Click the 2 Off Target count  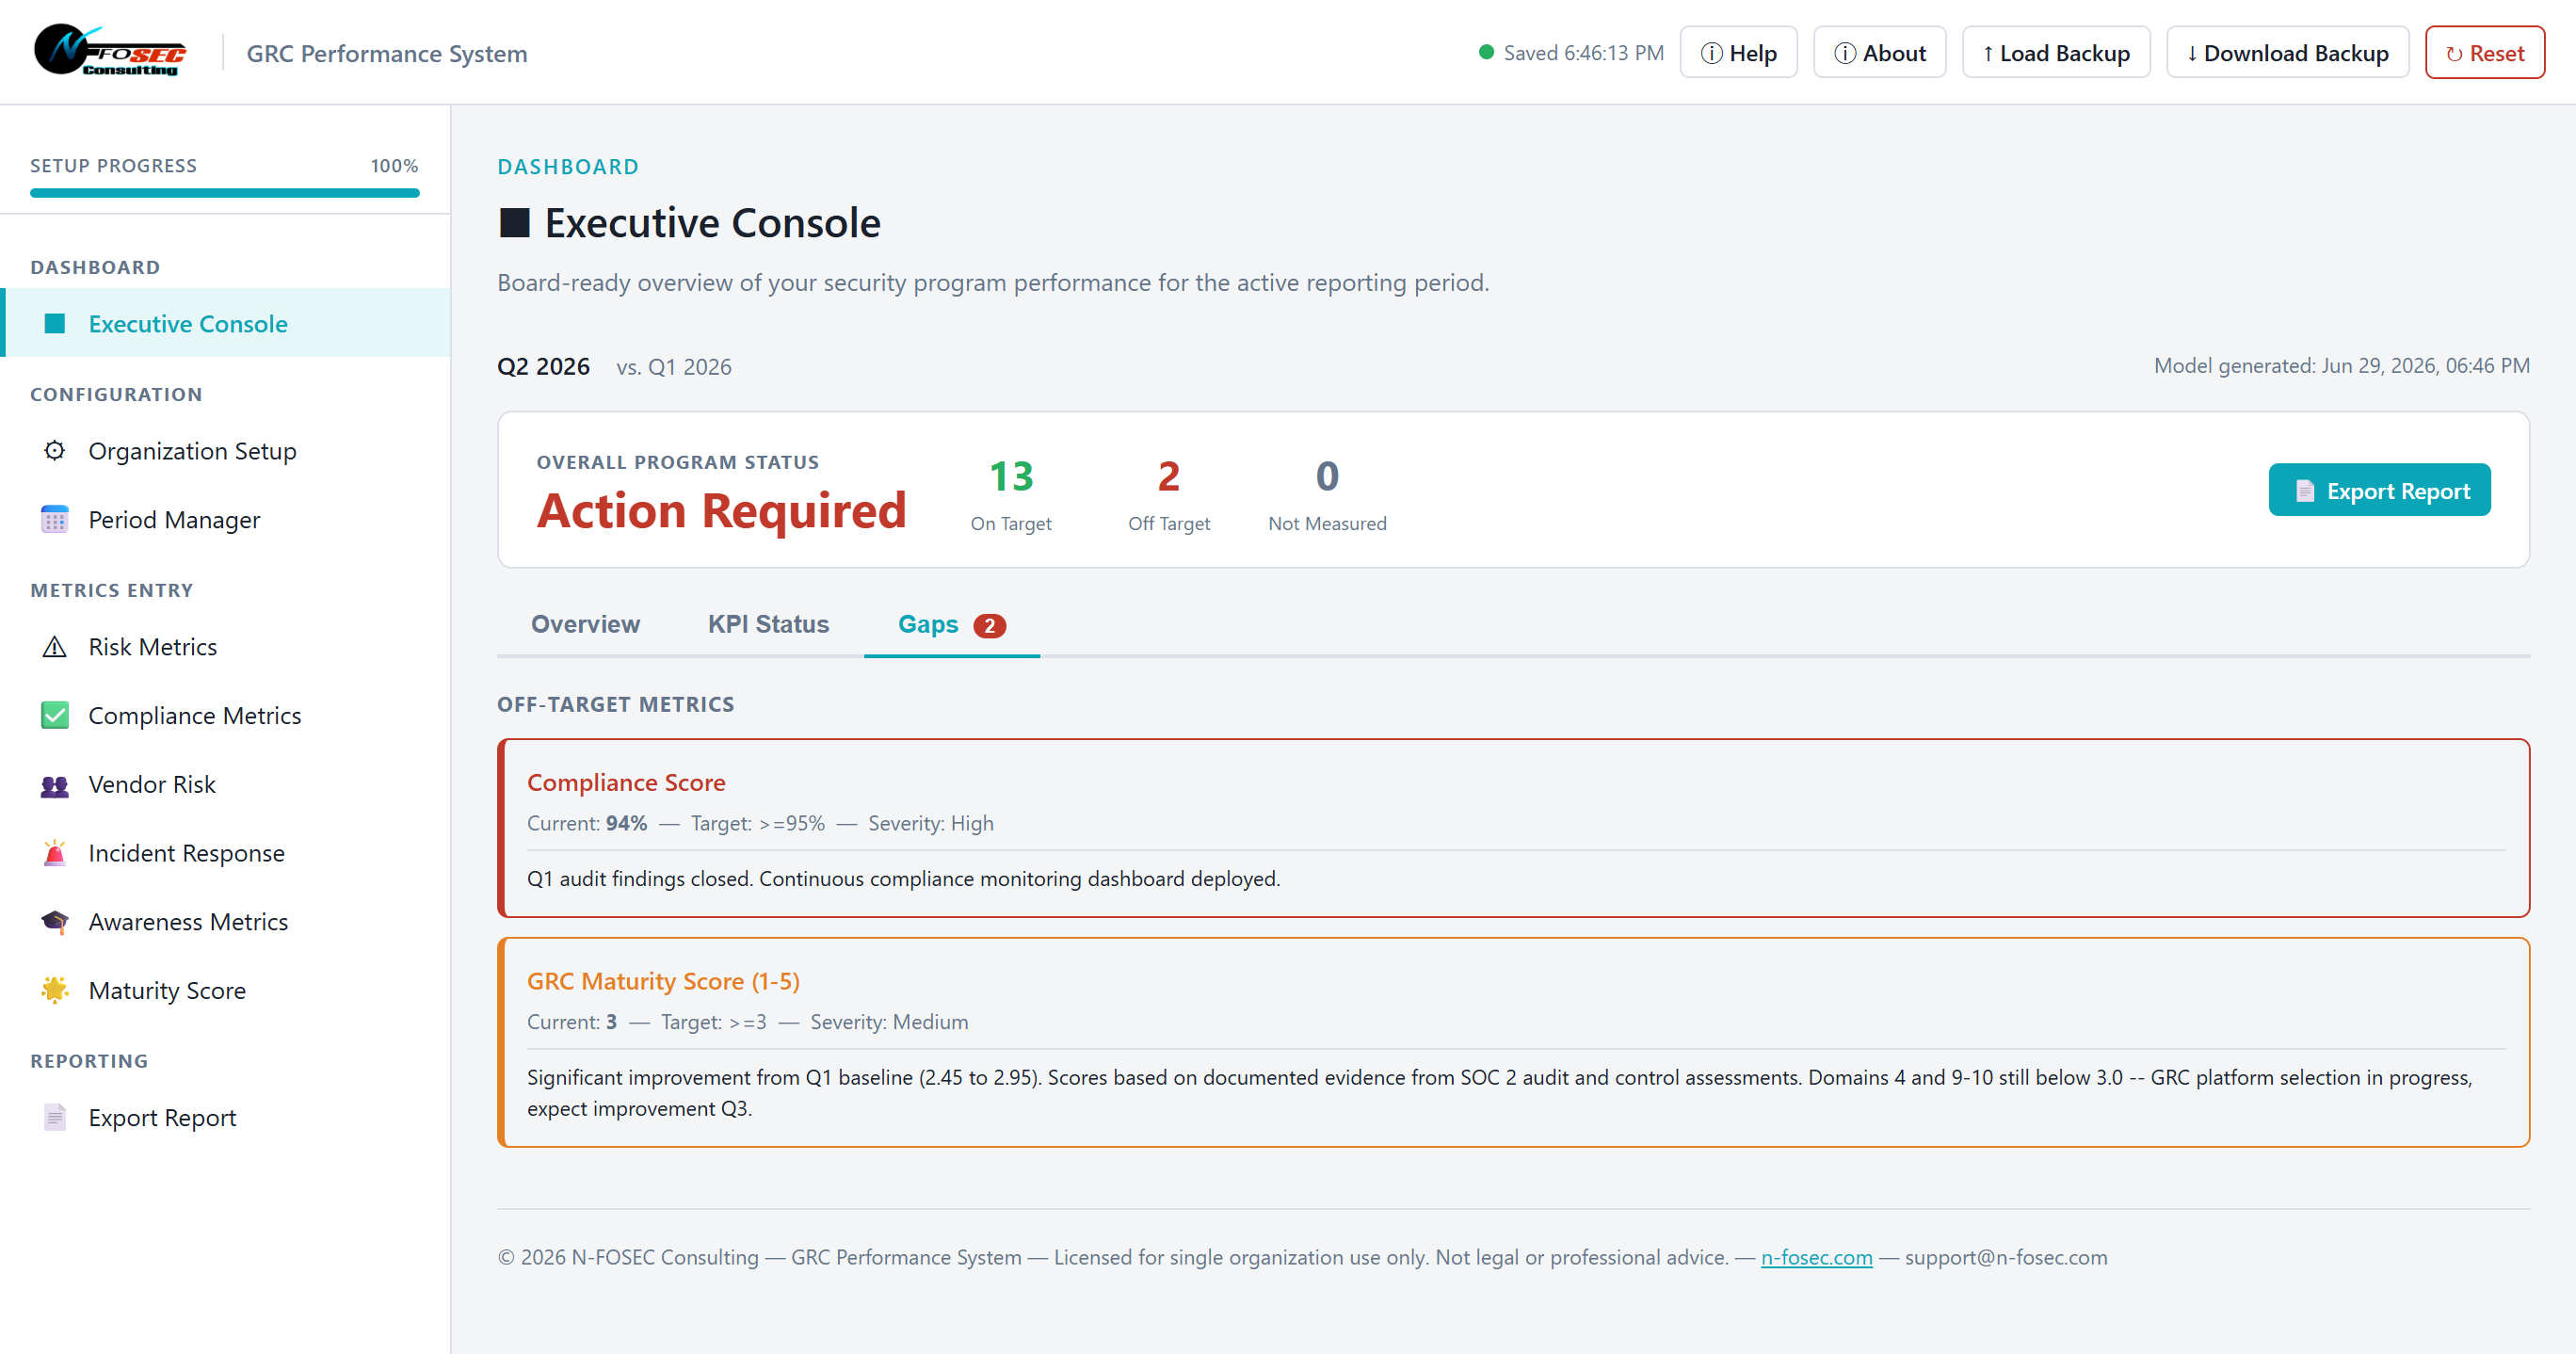click(x=1169, y=476)
